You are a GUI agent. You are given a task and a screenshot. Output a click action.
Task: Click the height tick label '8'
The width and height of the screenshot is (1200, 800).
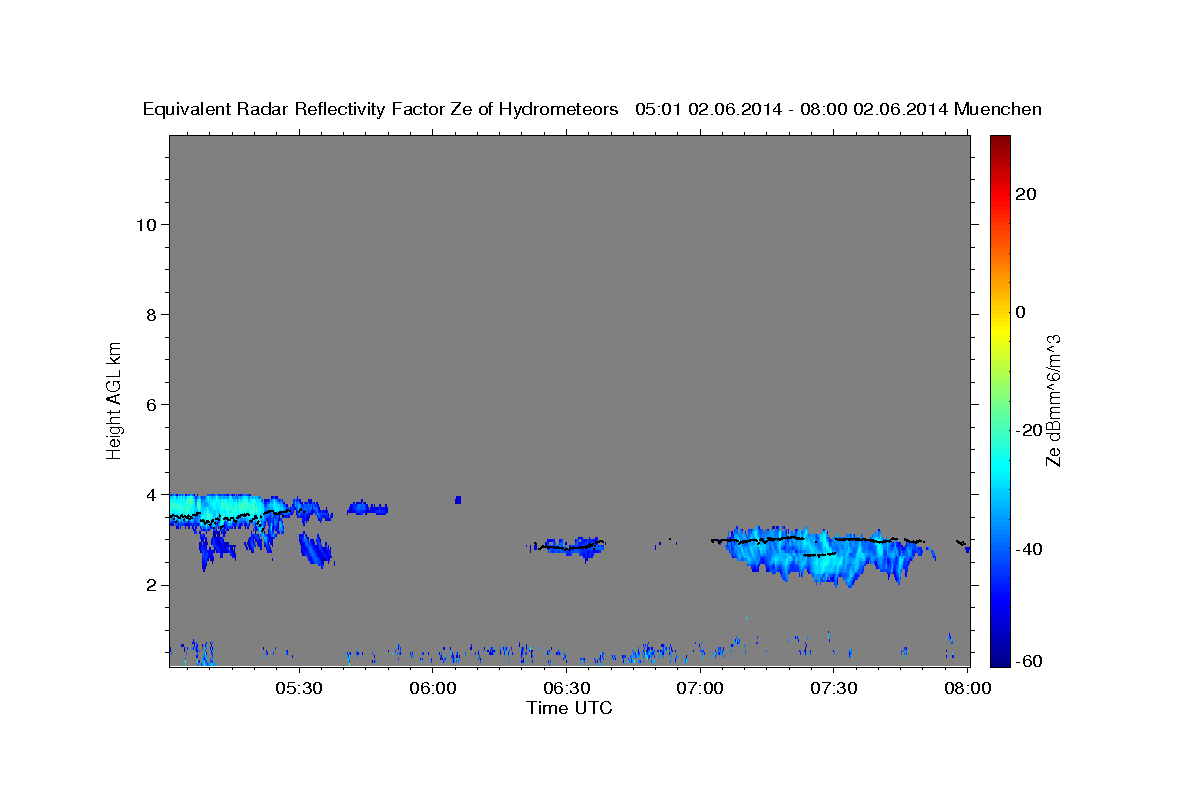[x=149, y=314]
